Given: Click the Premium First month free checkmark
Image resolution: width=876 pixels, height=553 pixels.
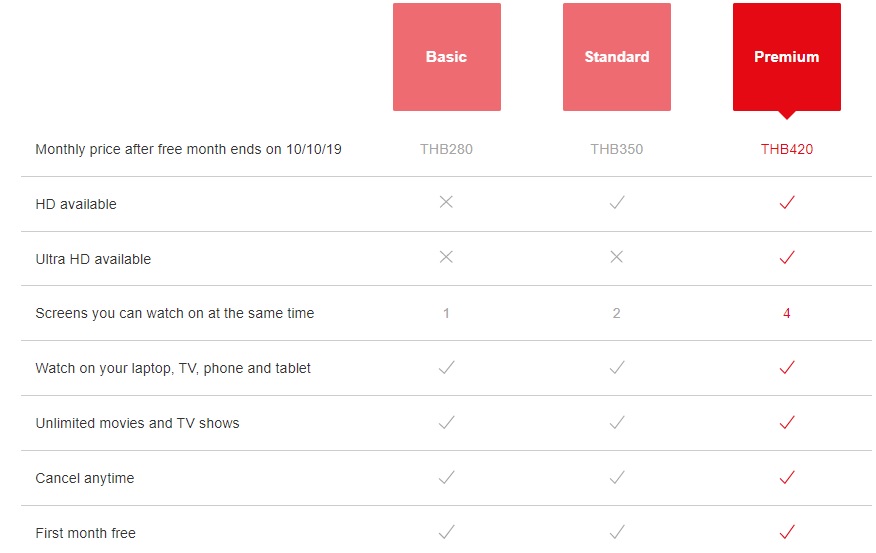Looking at the screenshot, I should [787, 532].
